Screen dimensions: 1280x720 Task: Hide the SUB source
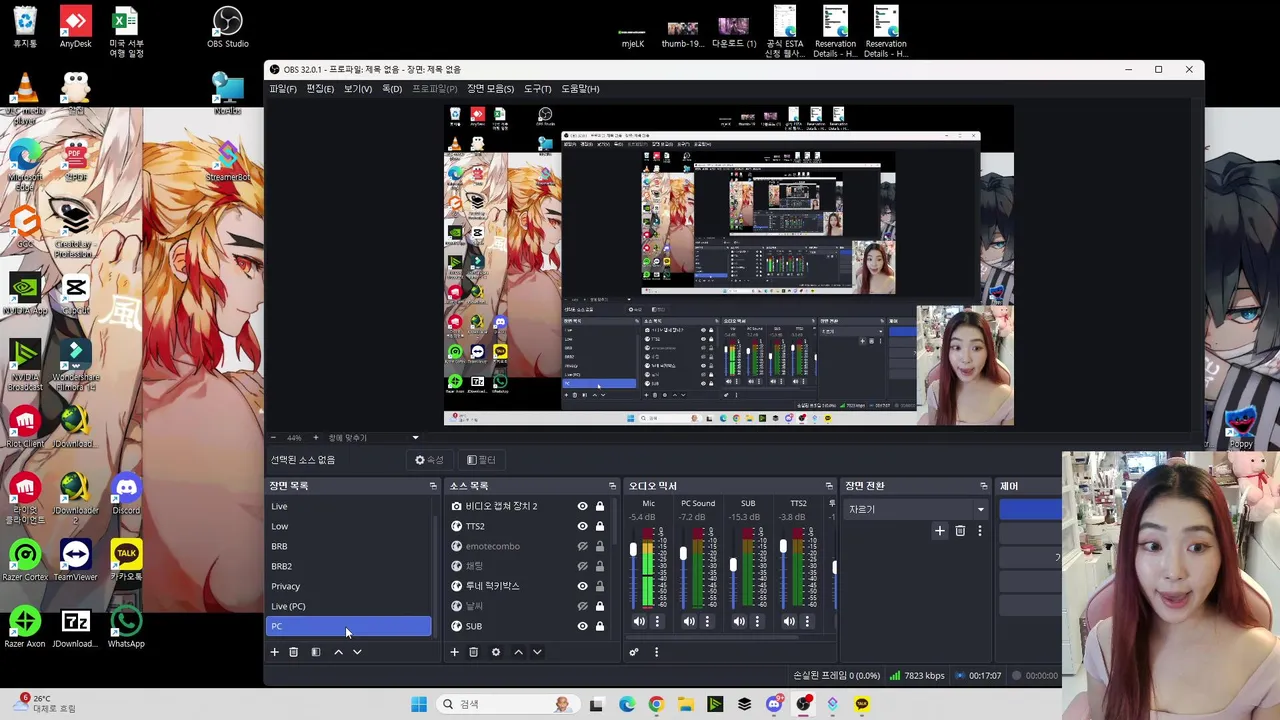coord(582,626)
